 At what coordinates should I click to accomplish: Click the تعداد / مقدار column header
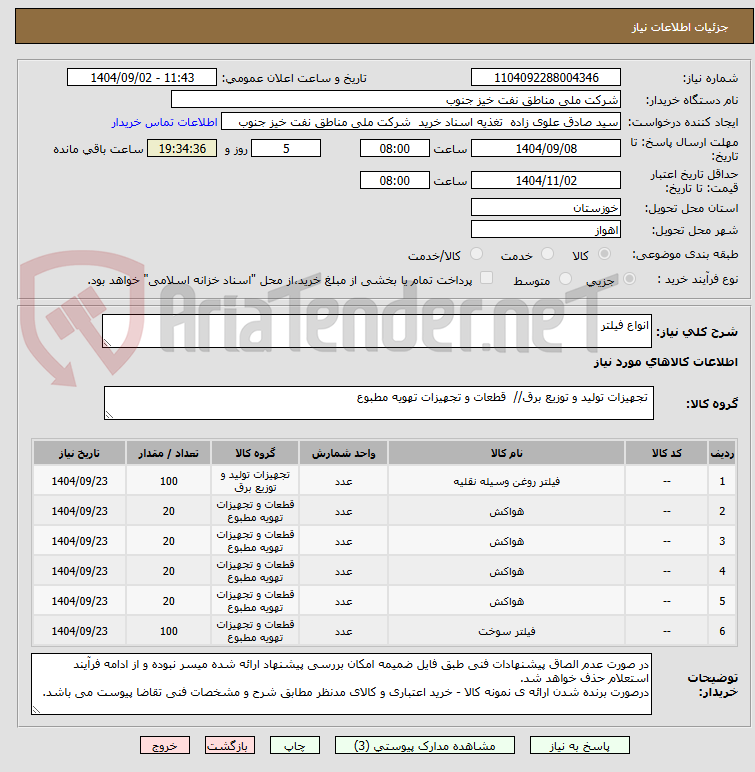pyautogui.click(x=168, y=452)
